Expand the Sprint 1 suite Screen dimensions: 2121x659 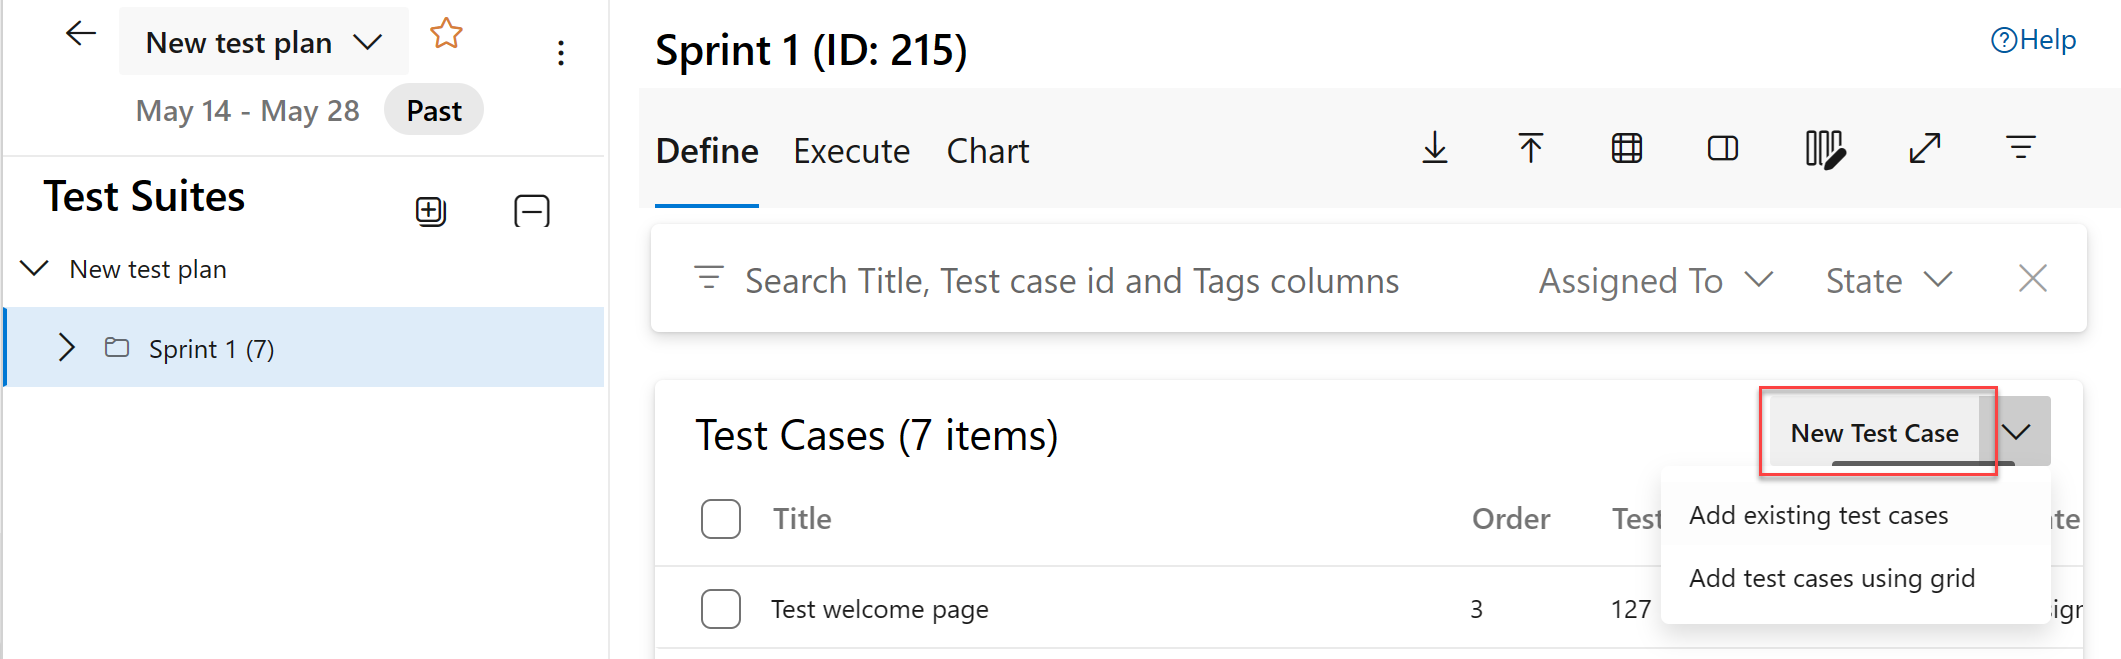click(67, 347)
